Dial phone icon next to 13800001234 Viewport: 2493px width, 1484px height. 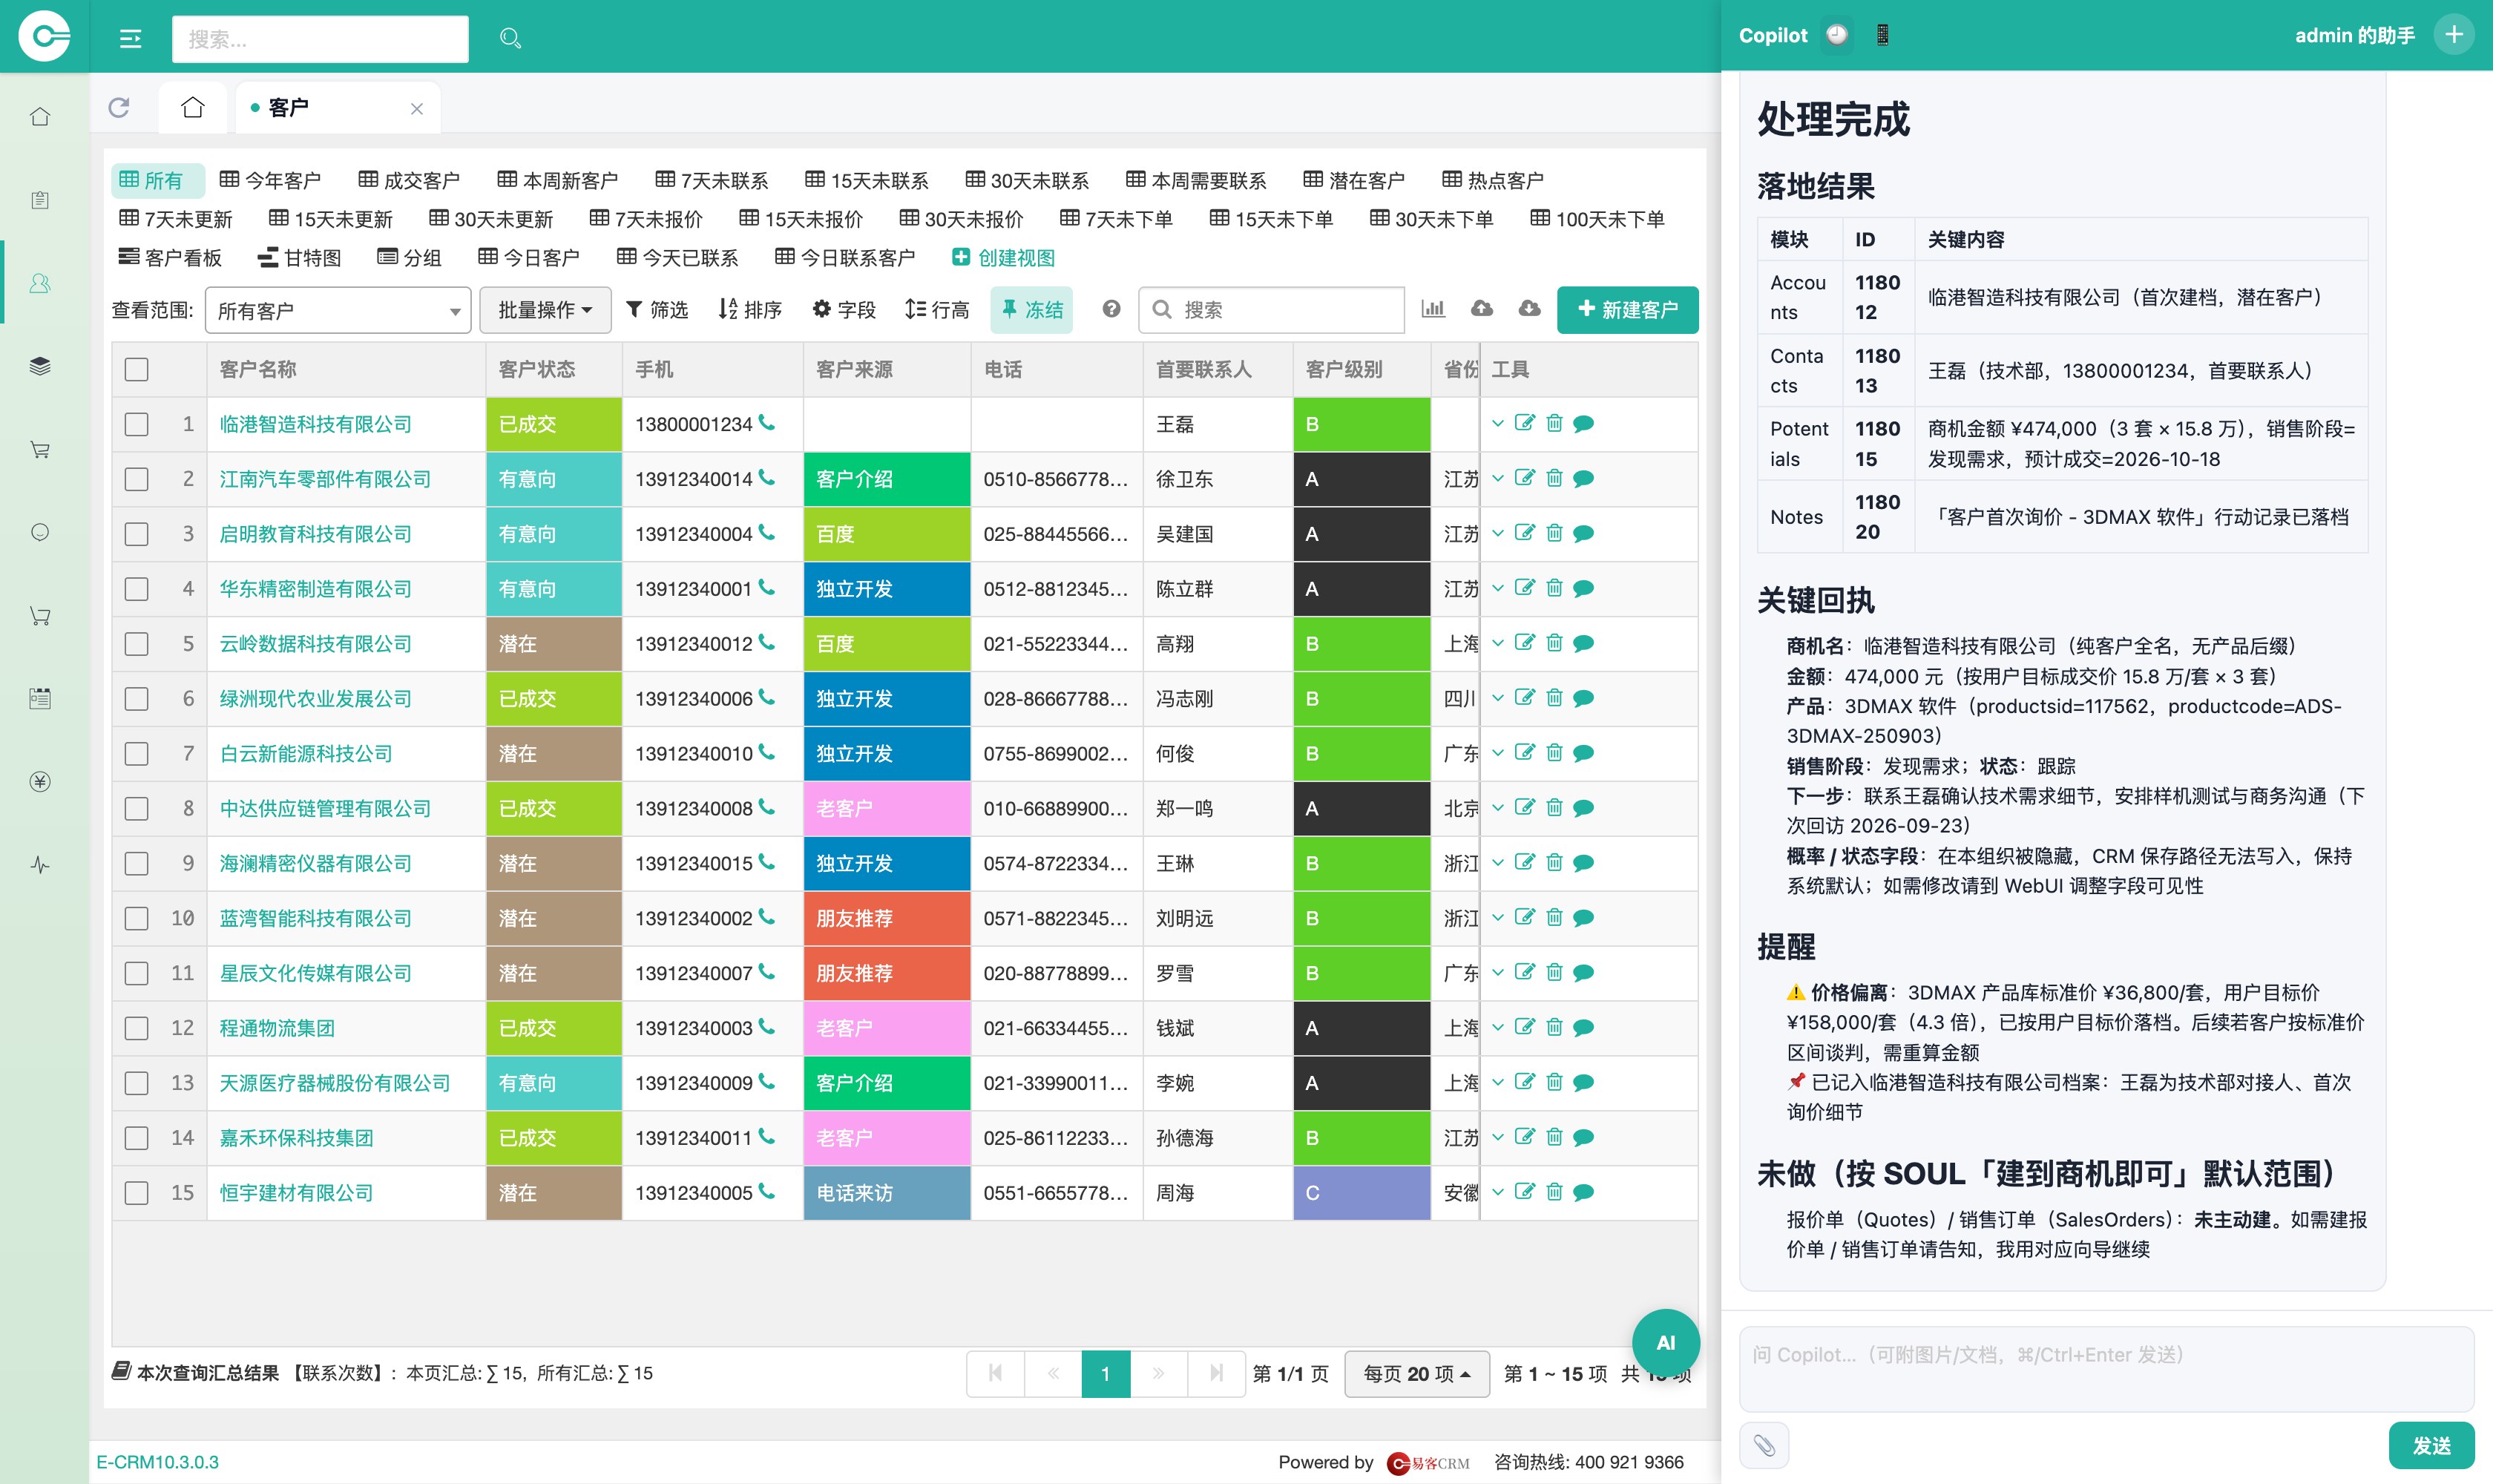(x=767, y=423)
